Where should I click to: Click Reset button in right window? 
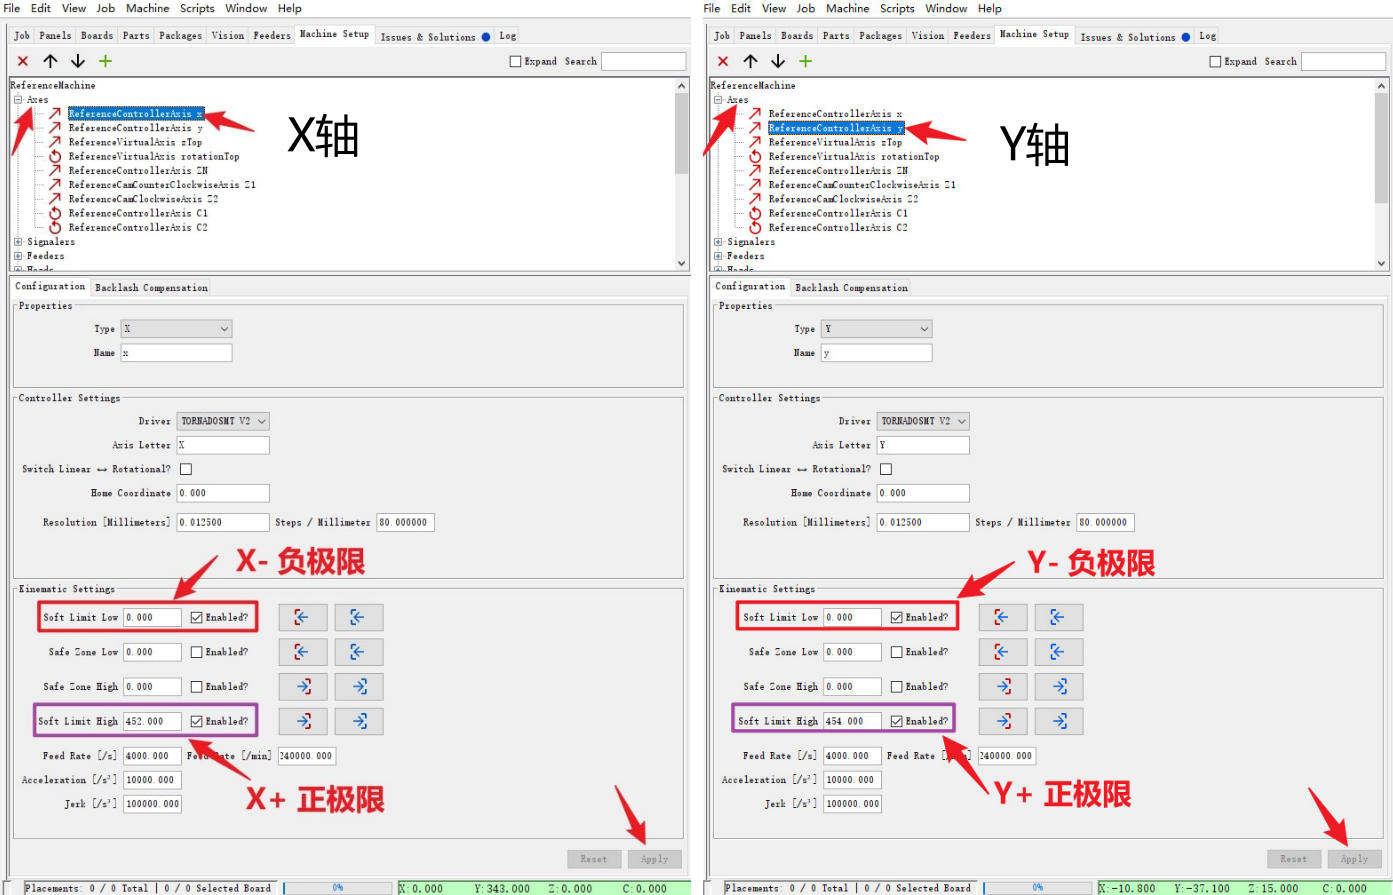(1294, 859)
